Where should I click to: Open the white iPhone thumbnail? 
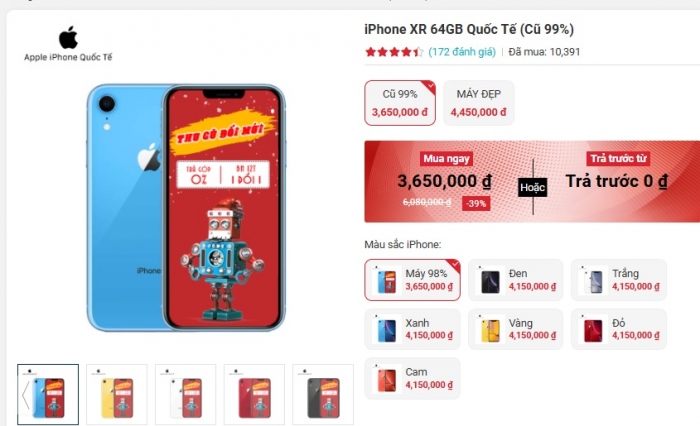[x=186, y=394]
